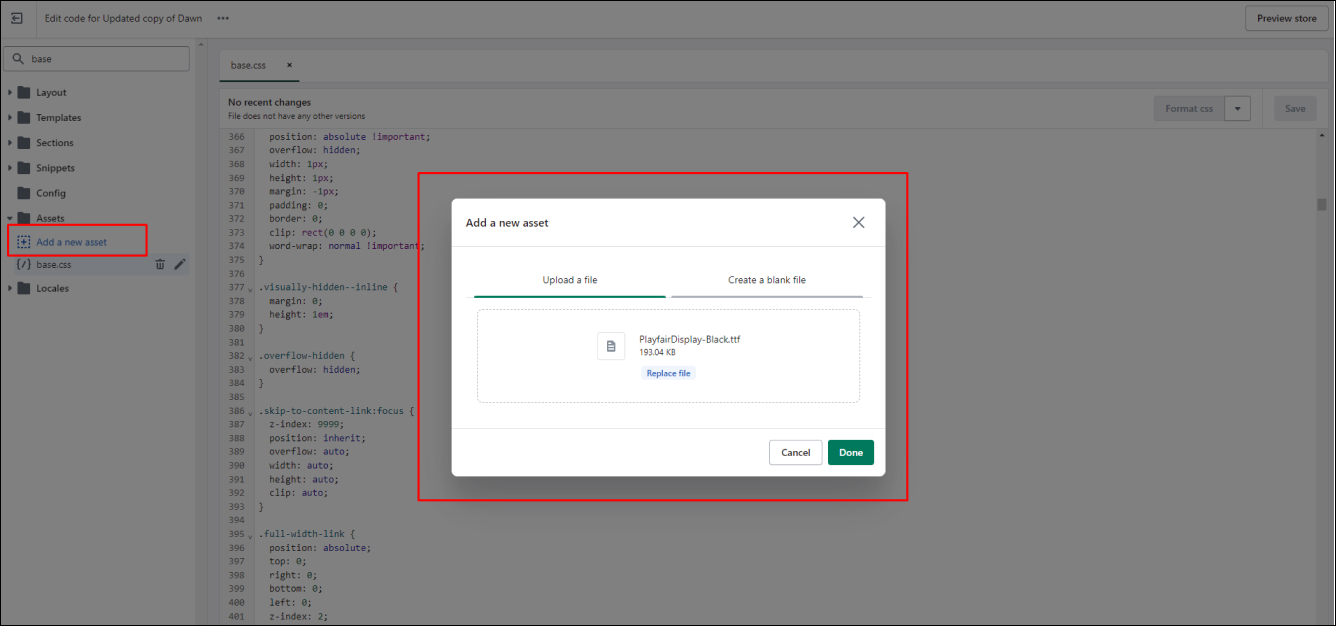This screenshot has width=1336, height=626.
Task: Rename base.css using the pencil icon
Action: [180, 265]
